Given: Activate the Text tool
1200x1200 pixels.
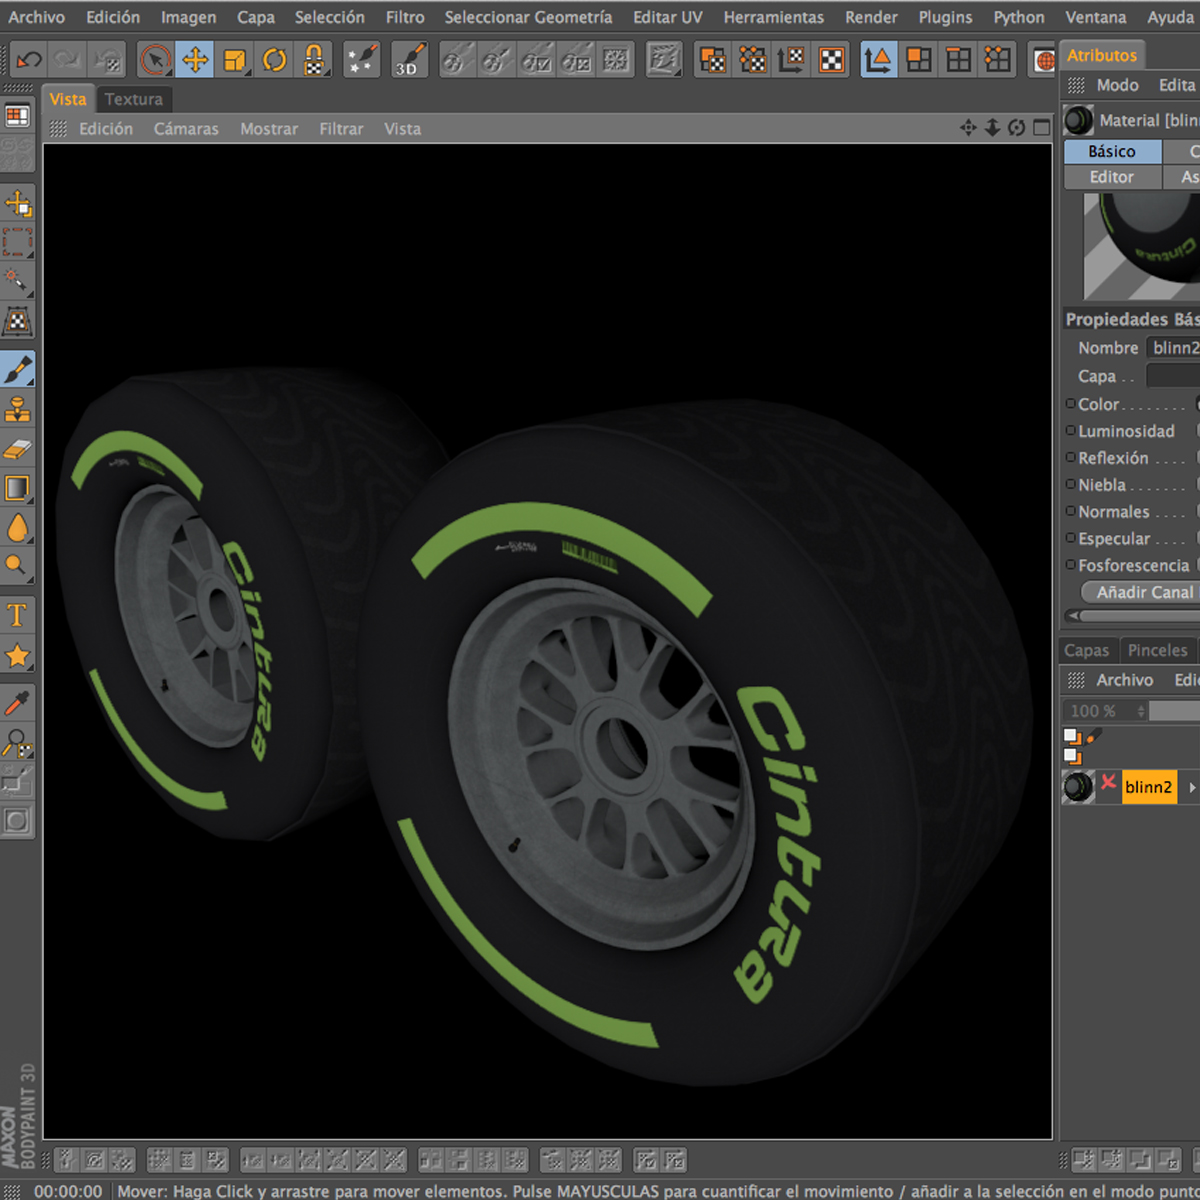Looking at the screenshot, I should coord(18,615).
